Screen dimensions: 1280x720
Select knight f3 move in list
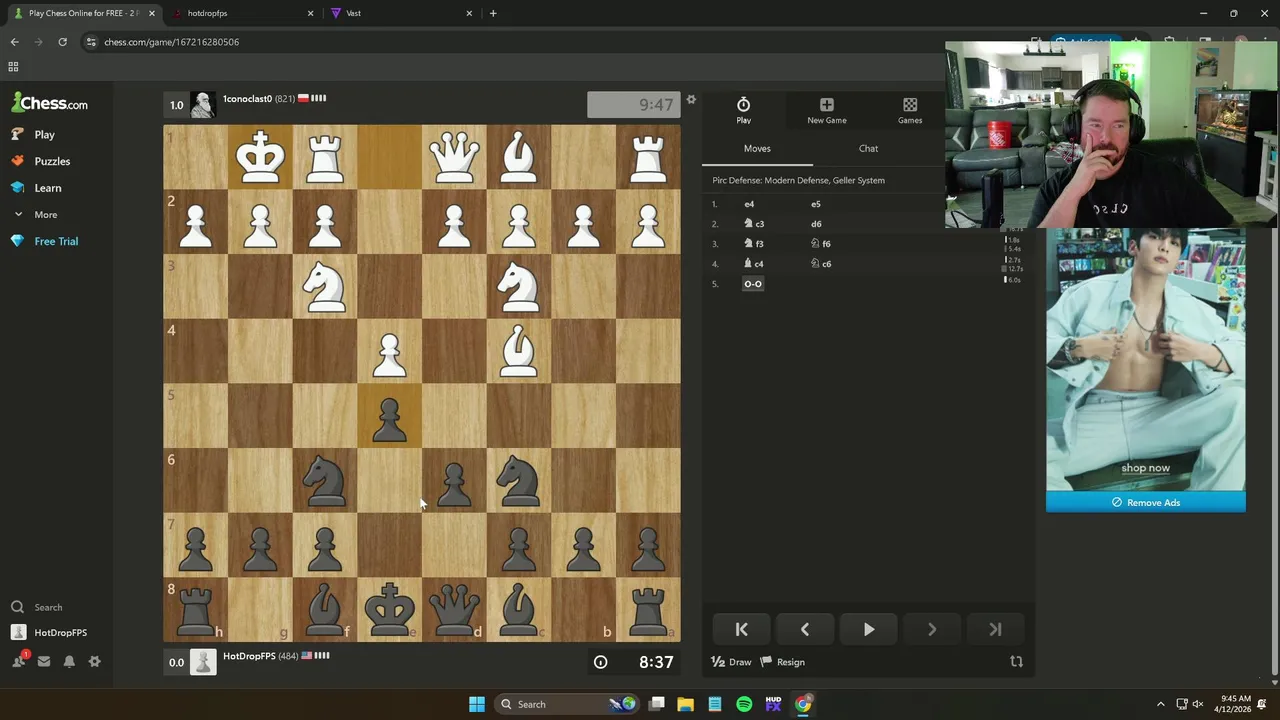(754, 244)
